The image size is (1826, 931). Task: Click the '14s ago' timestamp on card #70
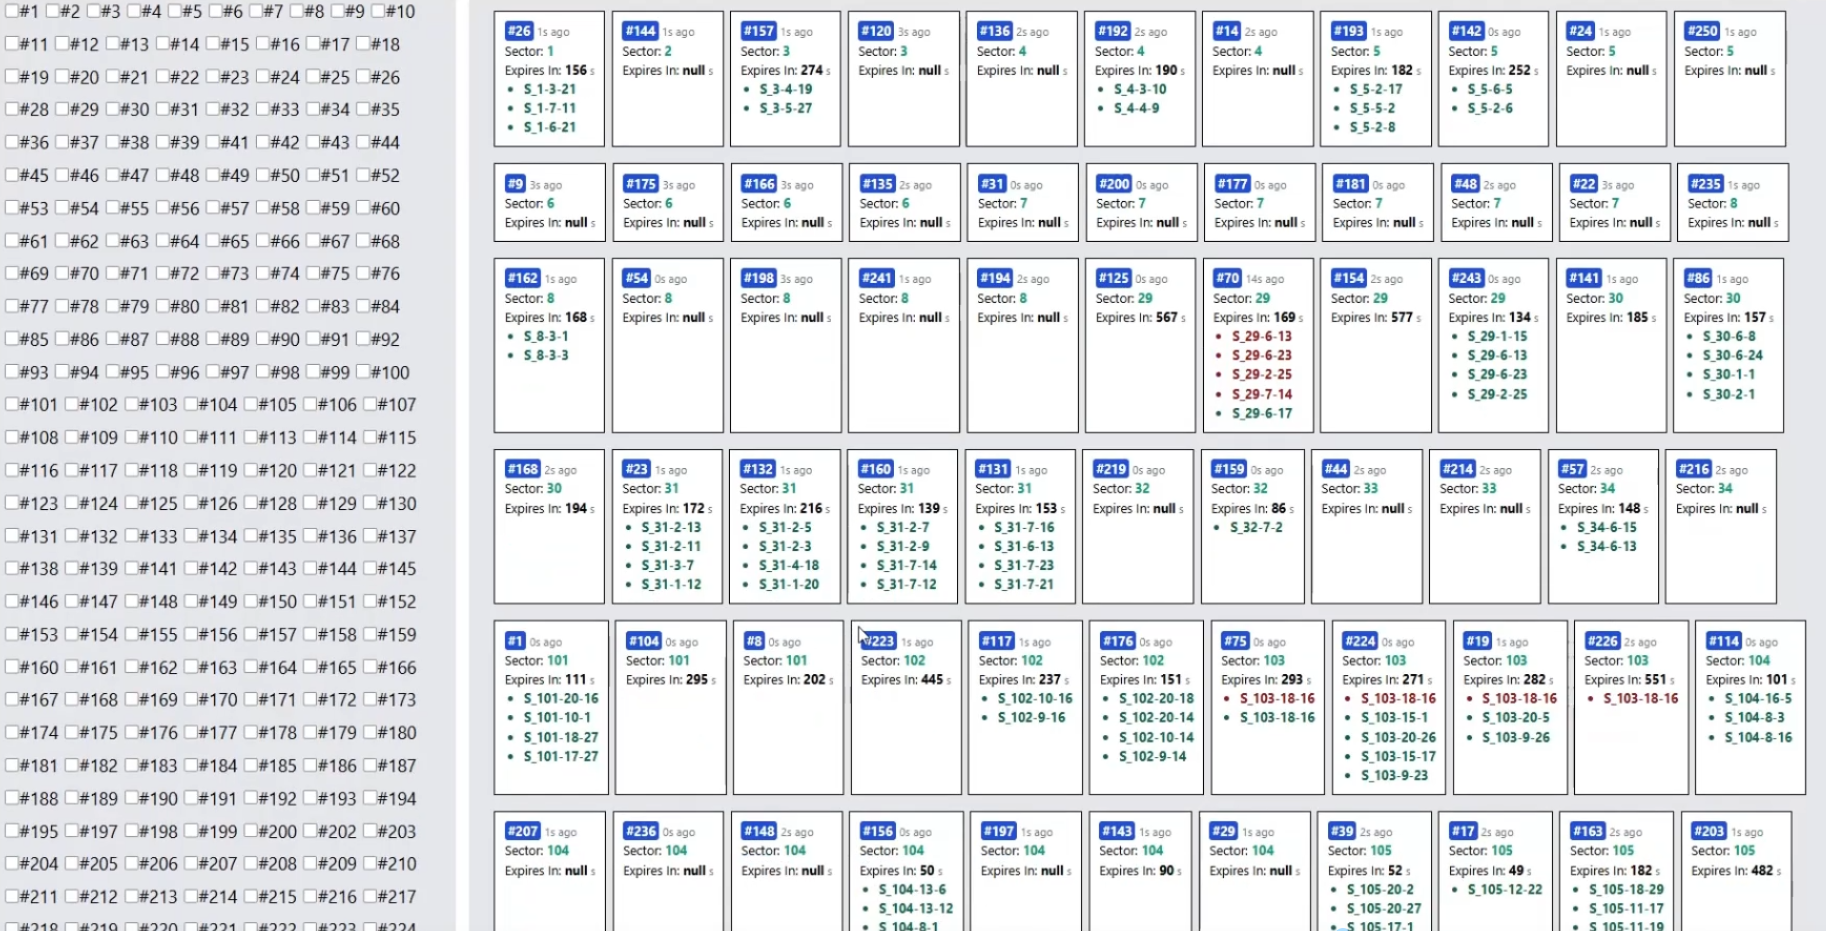coord(1265,279)
